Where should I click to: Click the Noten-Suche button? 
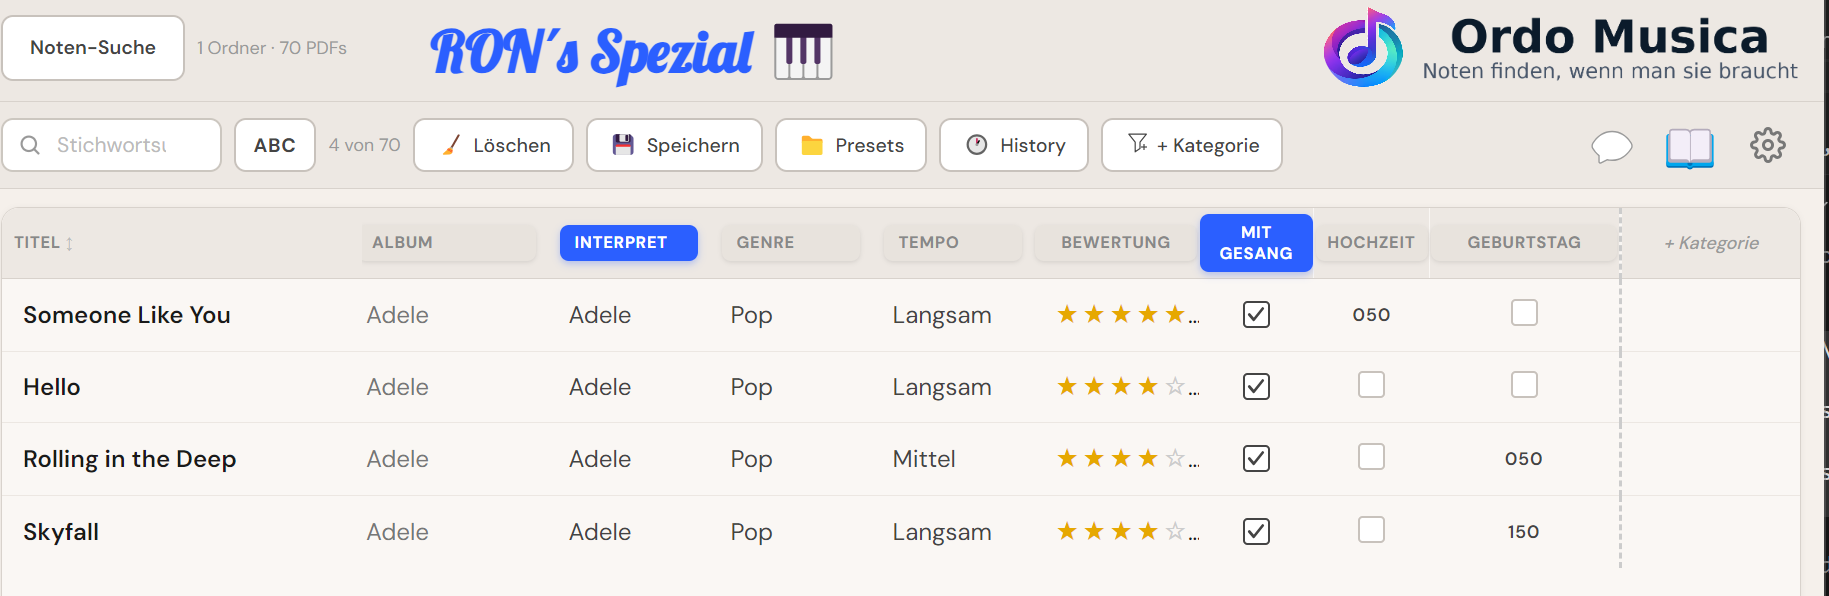click(93, 48)
